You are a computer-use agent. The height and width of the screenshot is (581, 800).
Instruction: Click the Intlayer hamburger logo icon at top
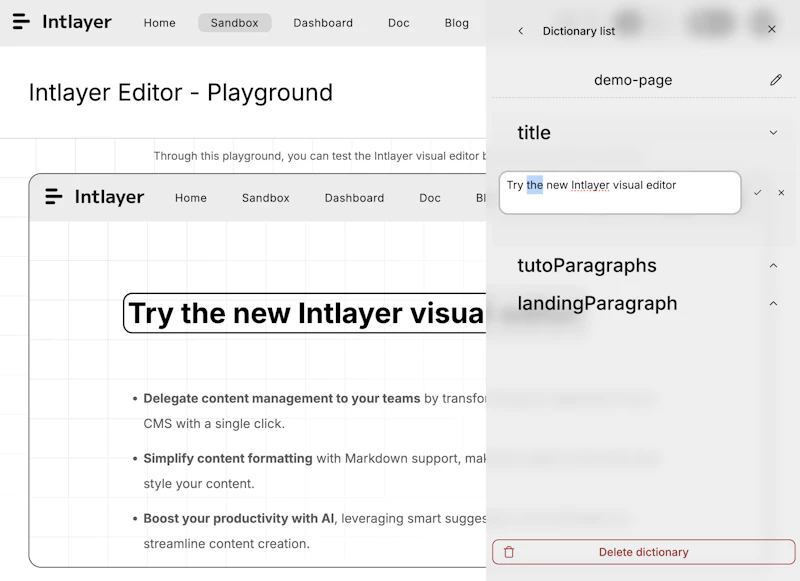(x=21, y=21)
